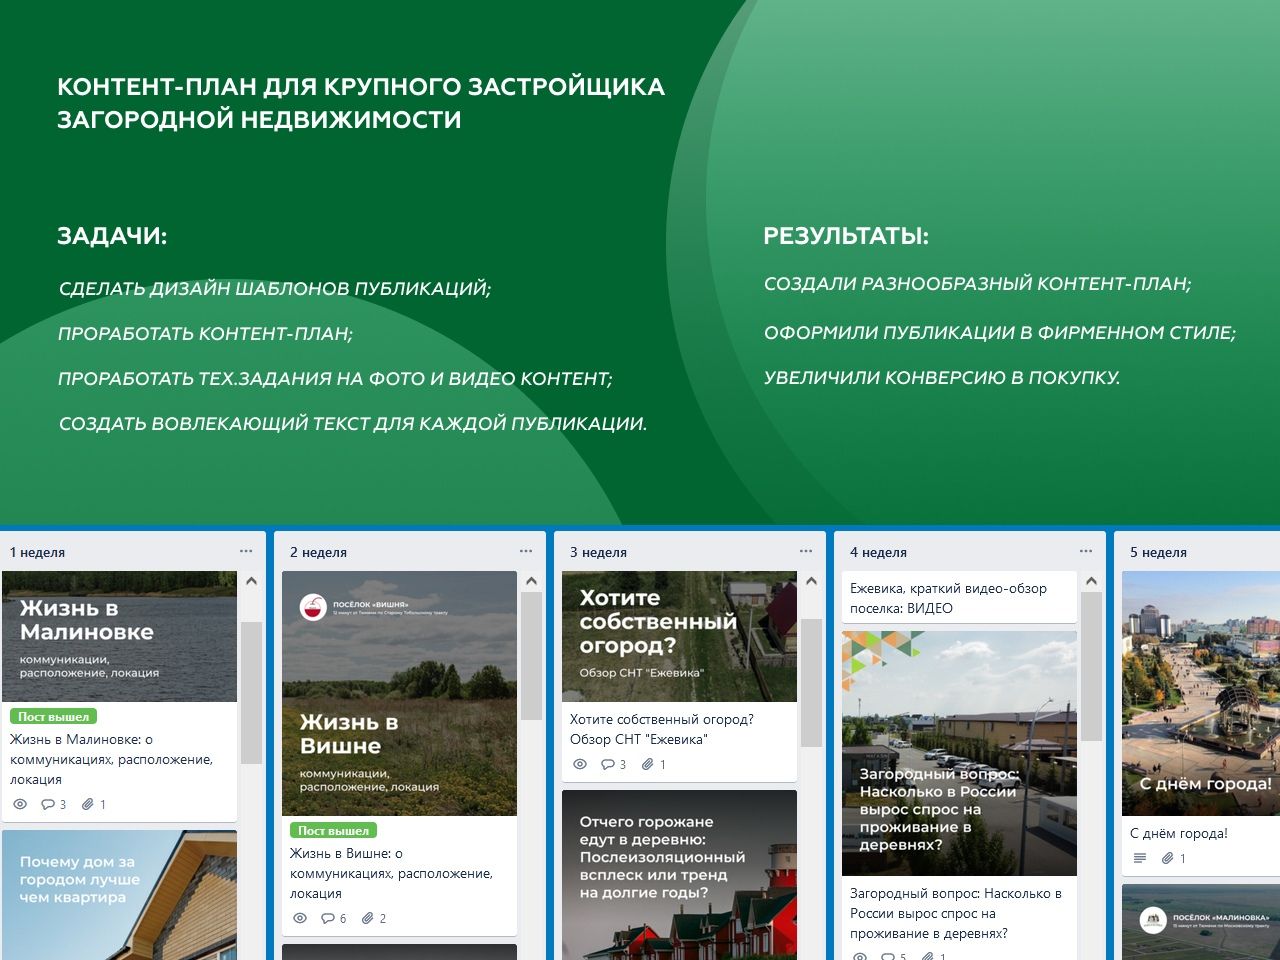Open the actions menu for "1 неделя" list
Viewport: 1280px width, 960px height.
coord(245,549)
